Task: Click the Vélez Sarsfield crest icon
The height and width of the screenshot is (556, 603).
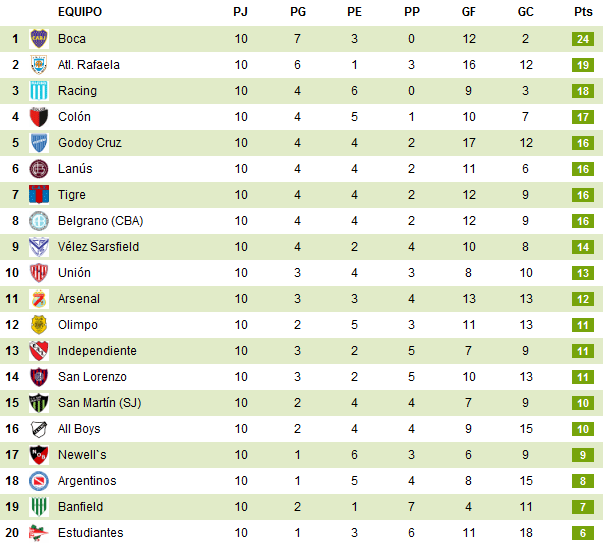Action: coord(39,247)
